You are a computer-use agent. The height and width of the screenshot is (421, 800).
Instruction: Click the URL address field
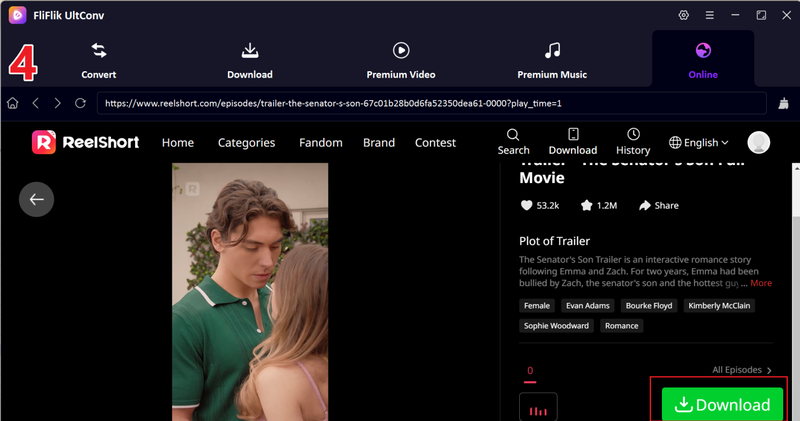coord(432,103)
